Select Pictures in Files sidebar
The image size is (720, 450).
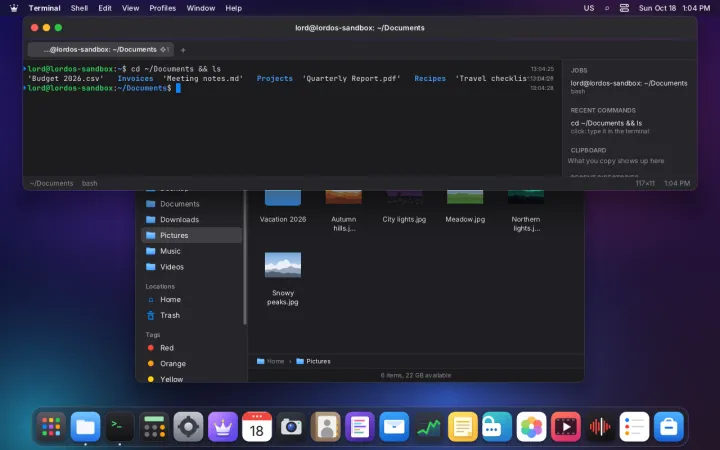191,235
